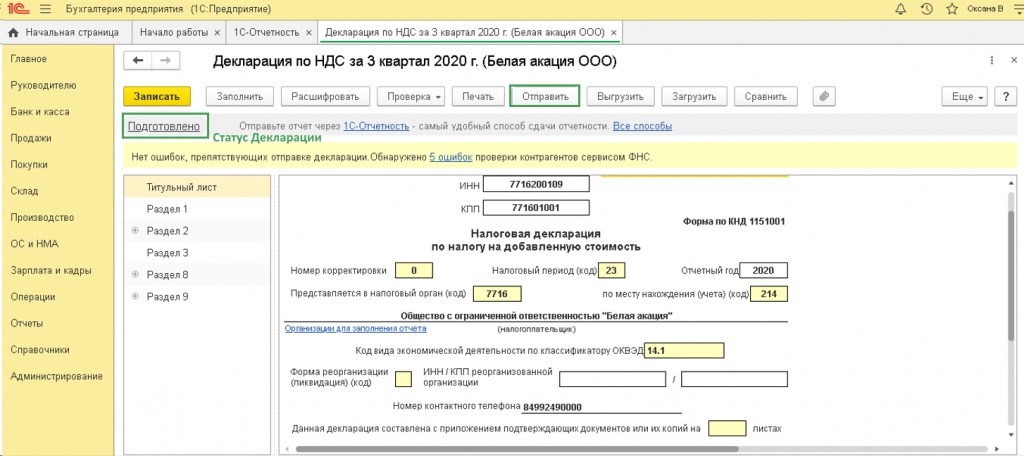Open the Продажи section
Image resolution: width=1024 pixels, height=456 pixels.
pos(31,138)
